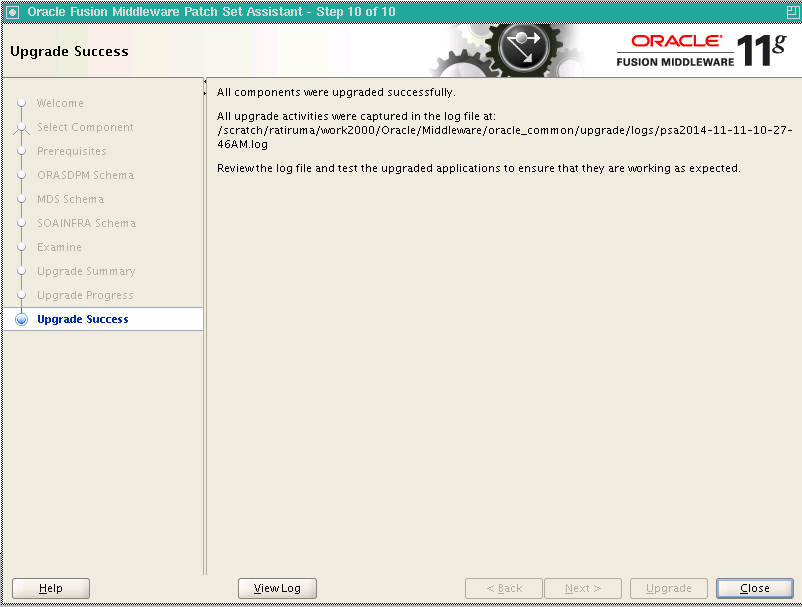Click the collapse arrow on panel divider
Image resolution: width=802 pixels, height=607 pixels.
tap(205, 81)
